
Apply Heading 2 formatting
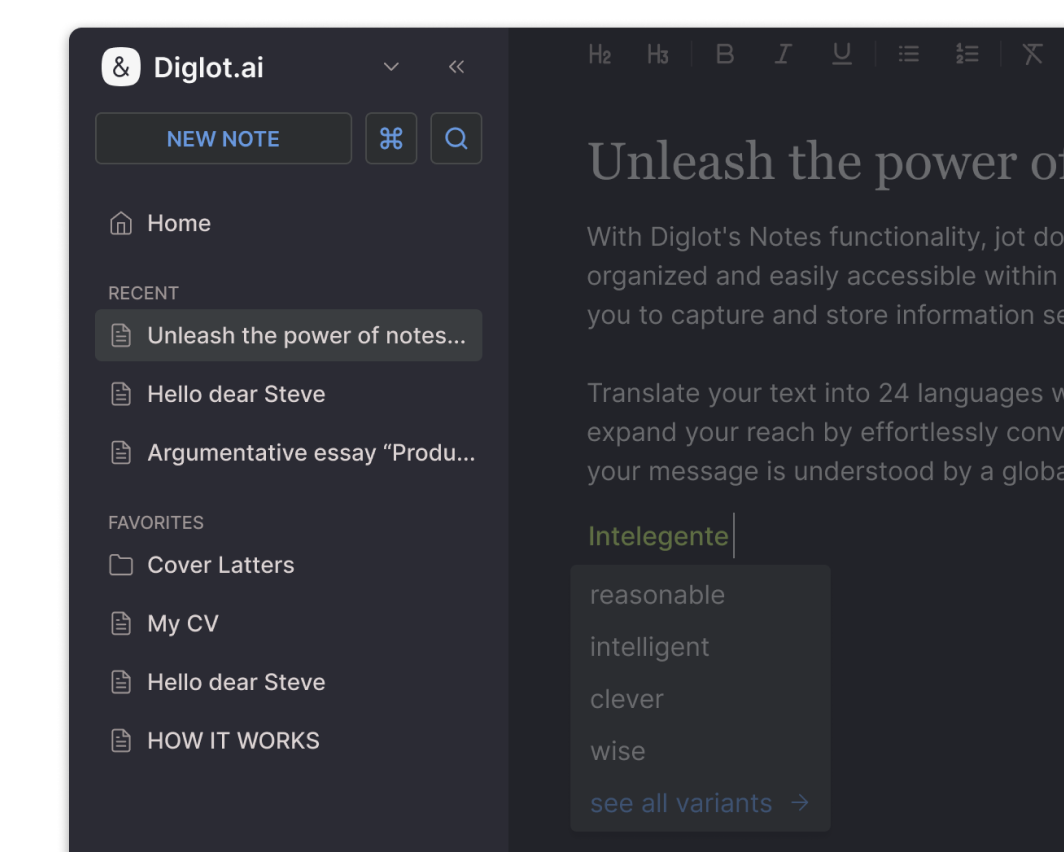[599, 54]
